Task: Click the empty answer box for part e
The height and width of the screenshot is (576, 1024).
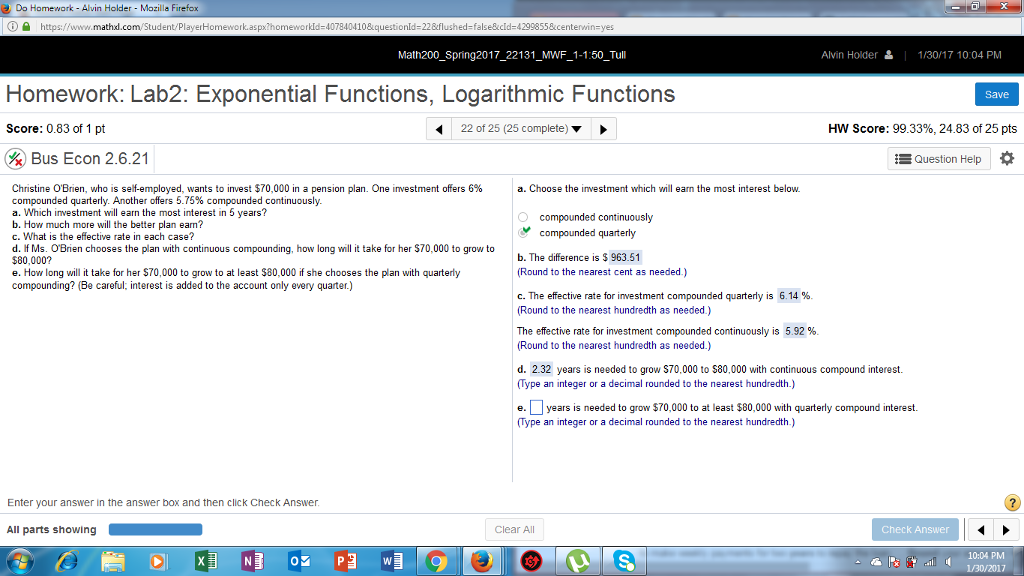Action: click(536, 408)
